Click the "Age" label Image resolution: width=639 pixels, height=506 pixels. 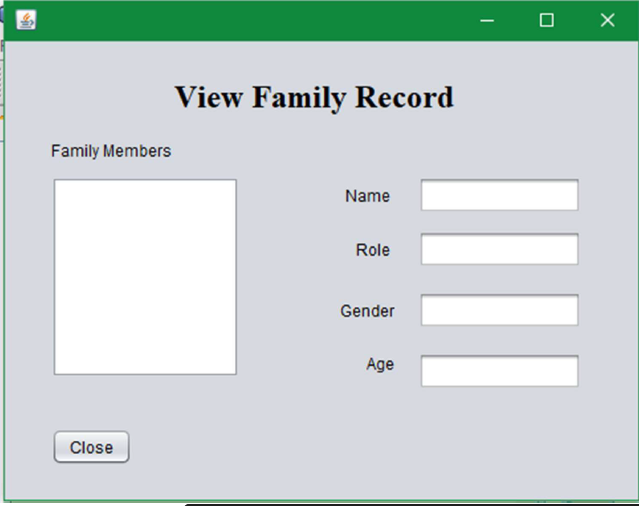coord(380,364)
